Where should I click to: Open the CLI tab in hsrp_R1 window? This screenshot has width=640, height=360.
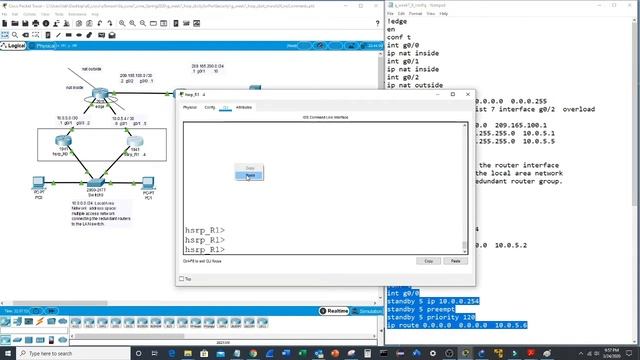point(226,107)
